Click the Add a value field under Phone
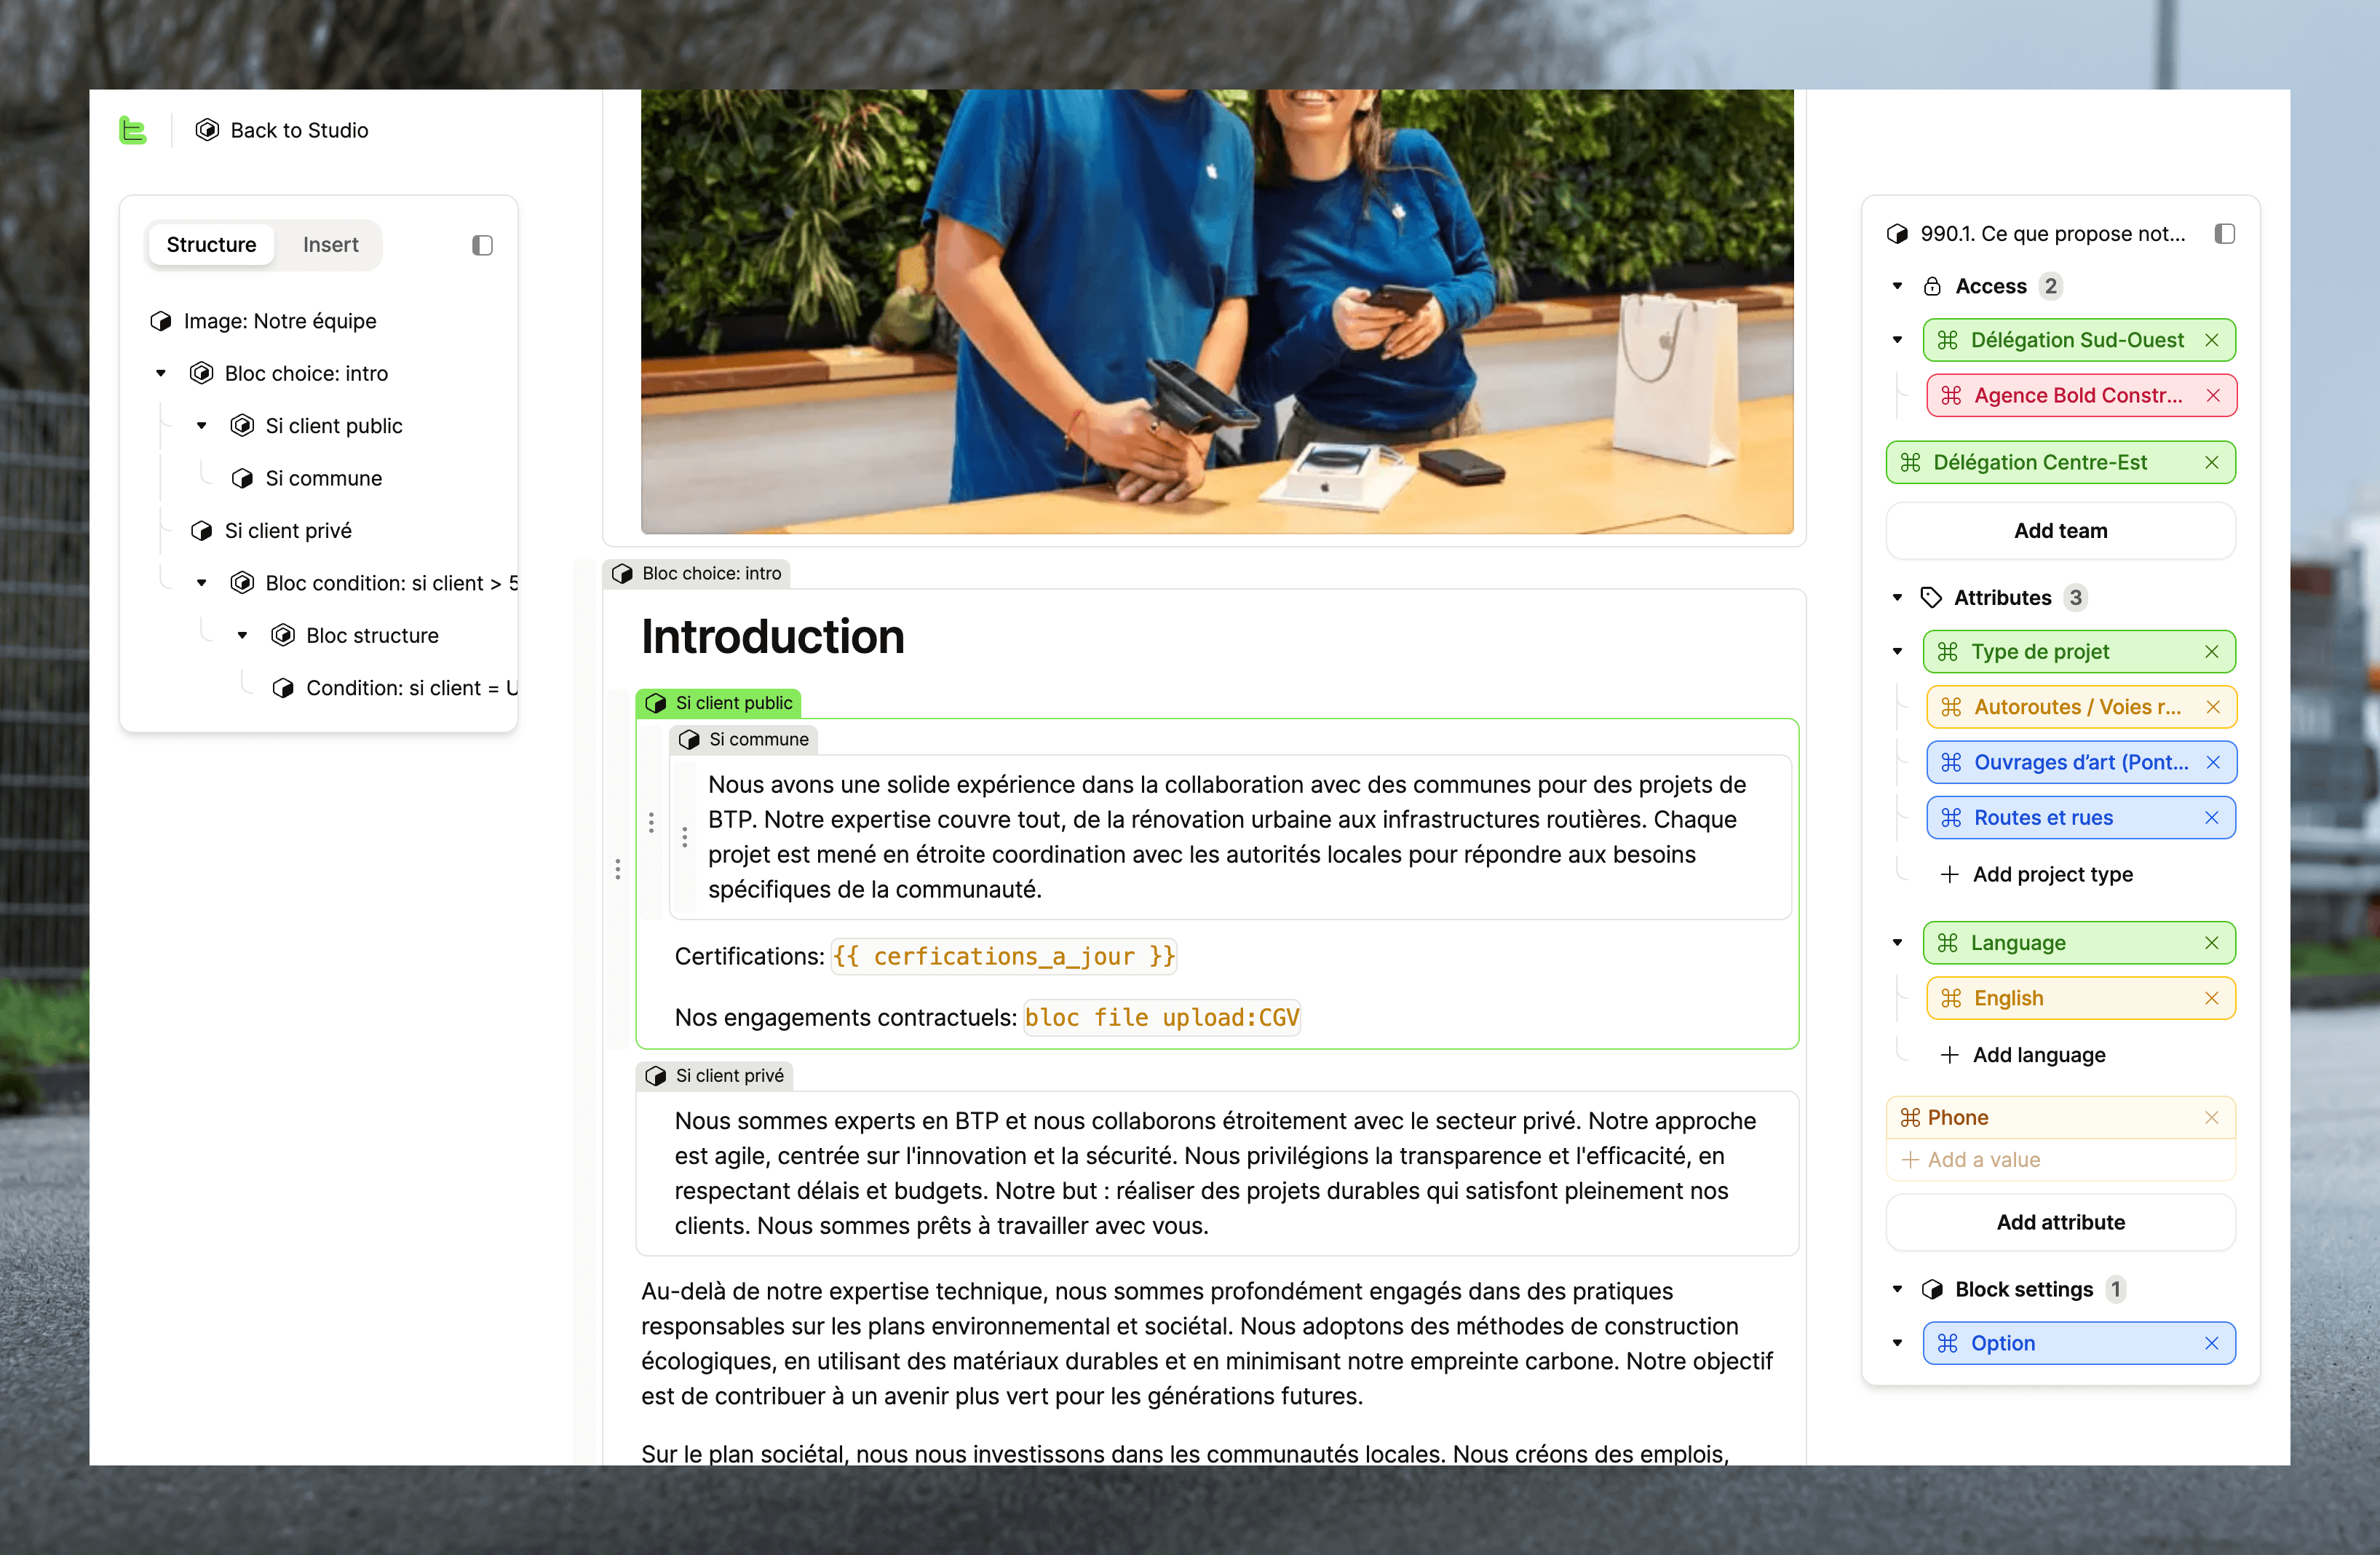Viewport: 2380px width, 1555px height. [x=1984, y=1160]
